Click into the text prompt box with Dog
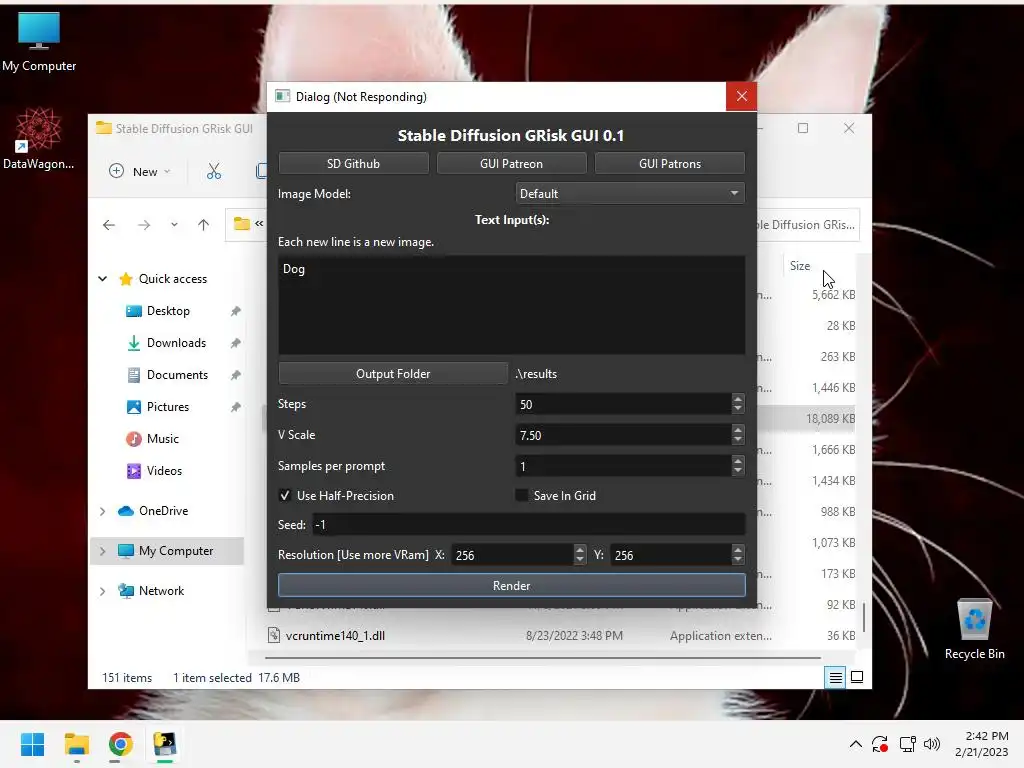Image resolution: width=1024 pixels, height=768 pixels. (511, 305)
